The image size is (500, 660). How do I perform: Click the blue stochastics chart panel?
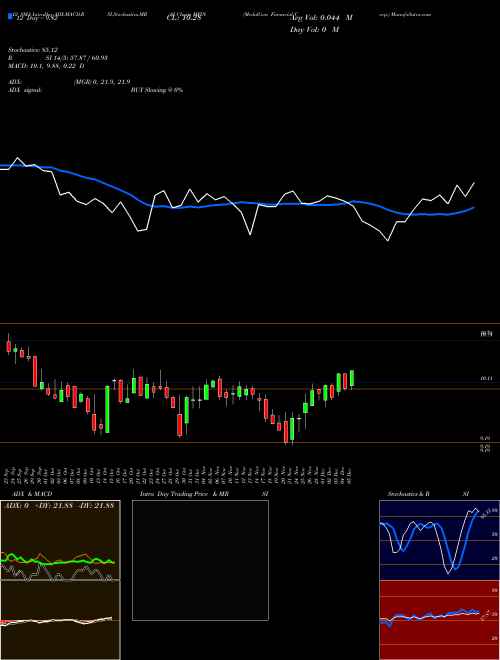click(x=439, y=540)
